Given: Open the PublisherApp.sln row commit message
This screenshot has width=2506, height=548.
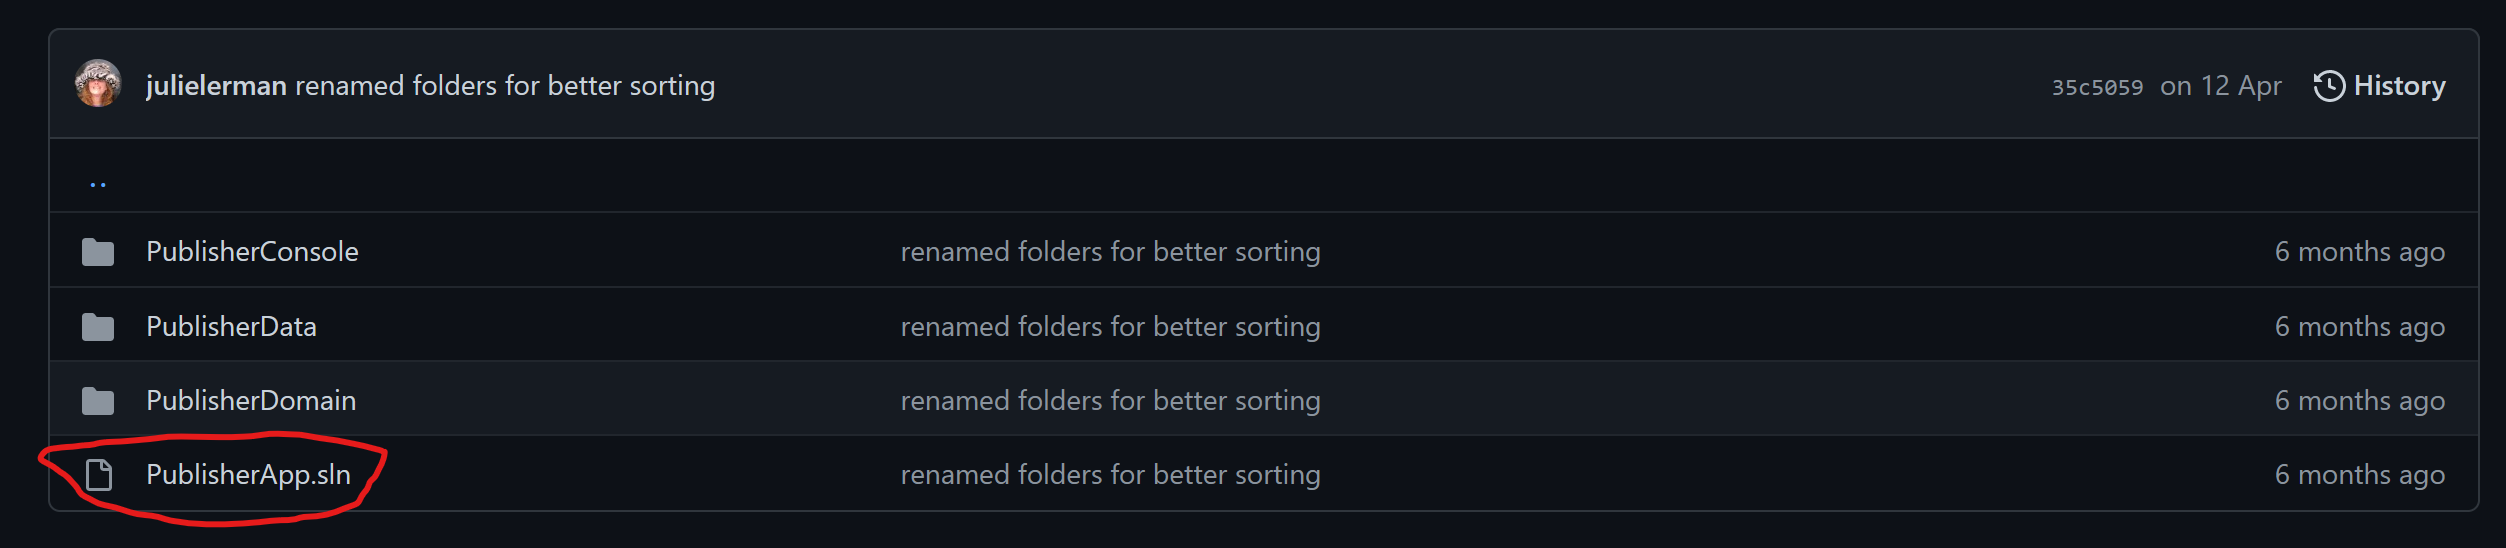Looking at the screenshot, I should coord(1110,475).
